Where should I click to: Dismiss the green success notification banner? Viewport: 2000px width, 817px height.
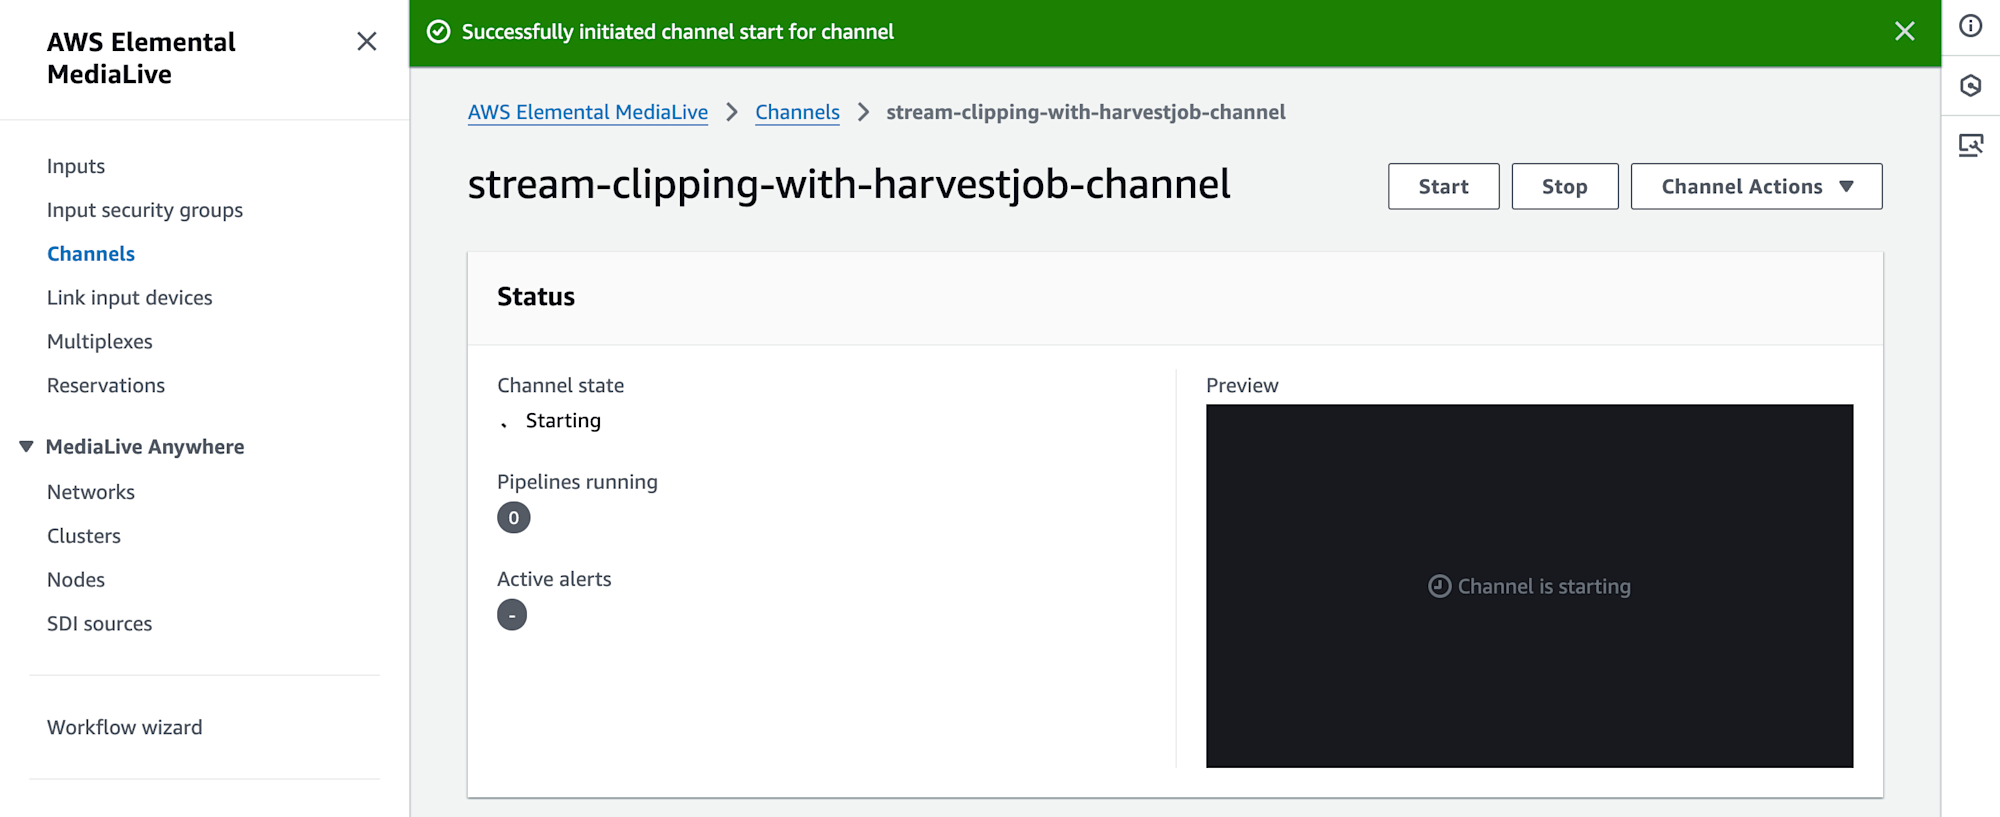(1904, 31)
